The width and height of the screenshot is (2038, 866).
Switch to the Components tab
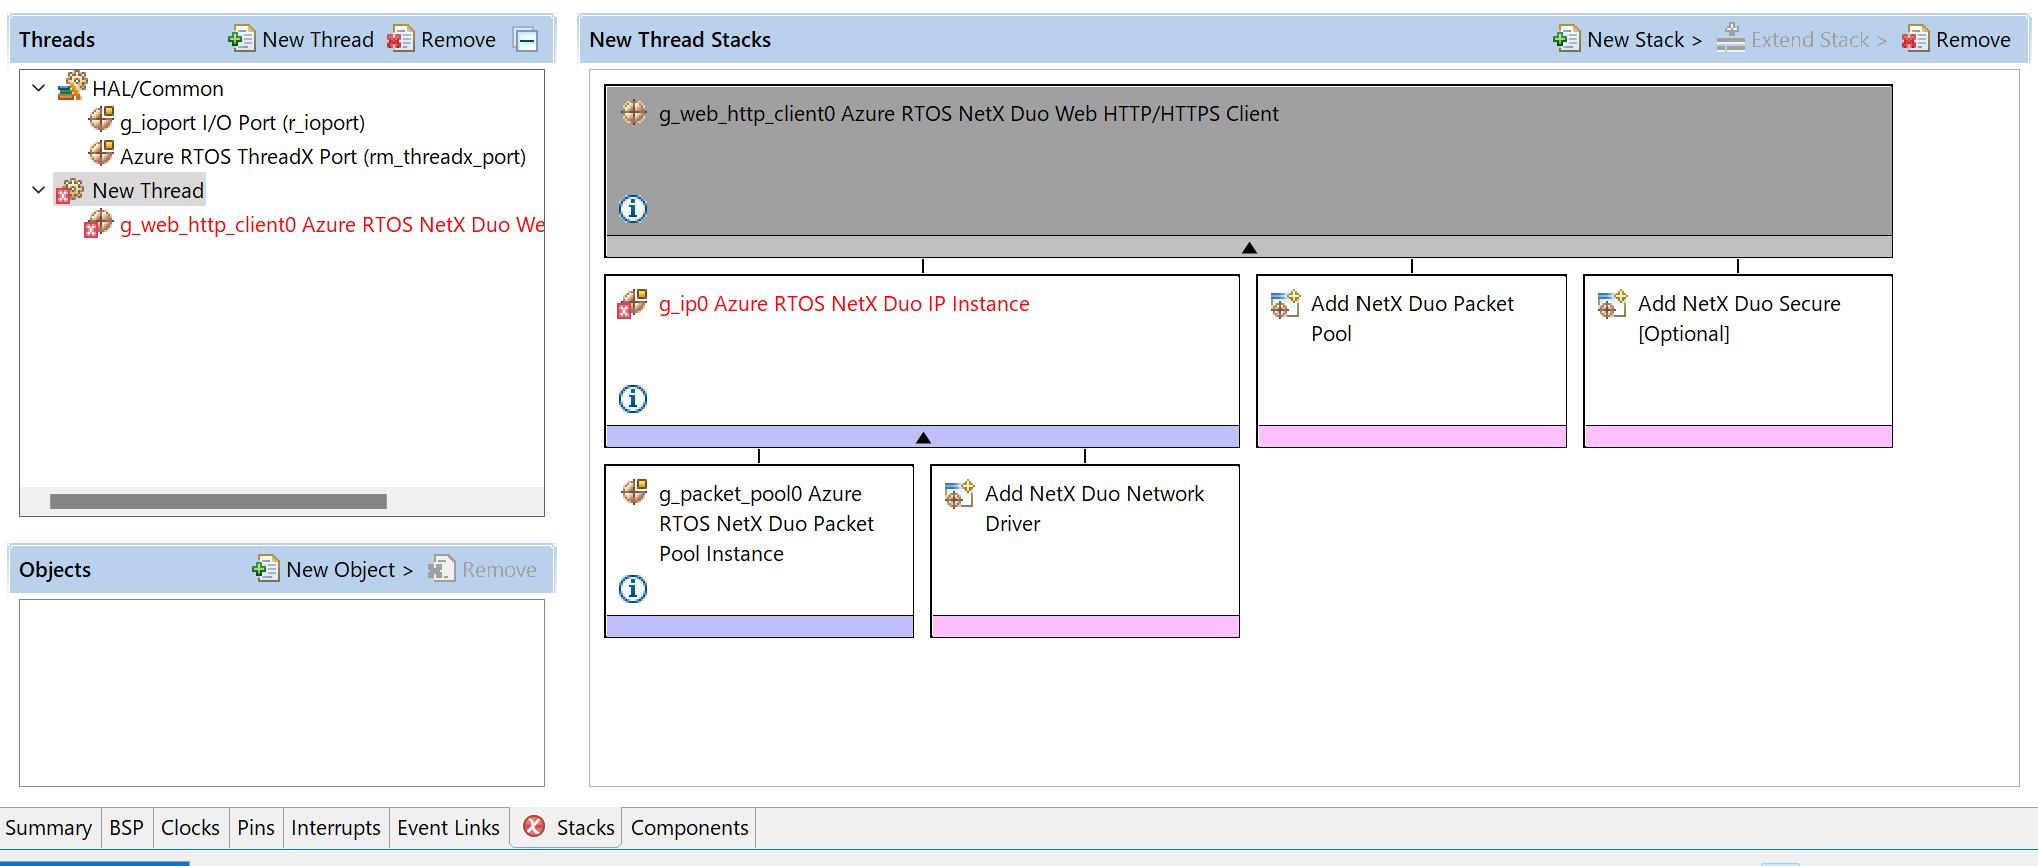click(689, 828)
